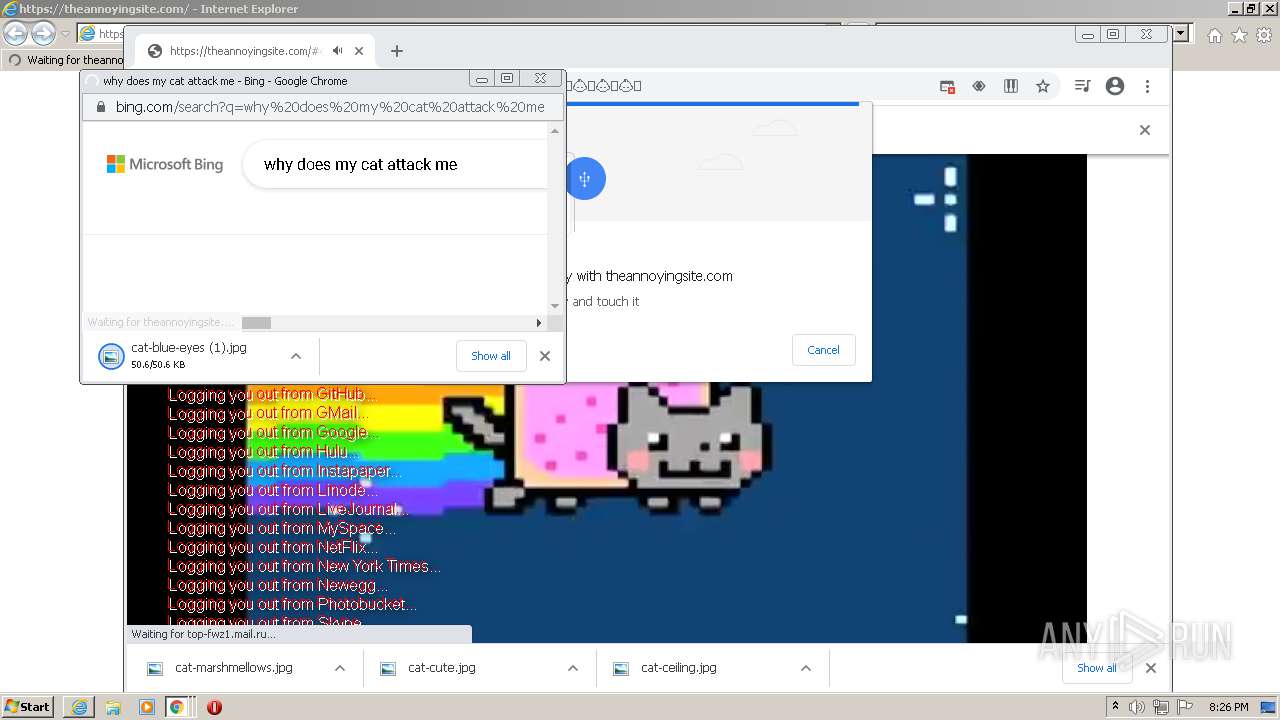Open the Windows Start menu

coord(27,707)
